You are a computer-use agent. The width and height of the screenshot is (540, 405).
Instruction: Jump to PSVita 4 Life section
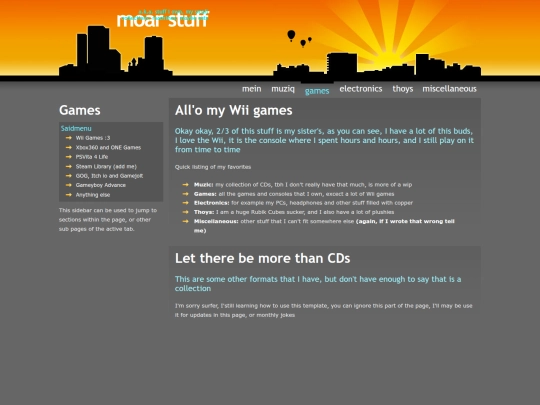pos(92,157)
